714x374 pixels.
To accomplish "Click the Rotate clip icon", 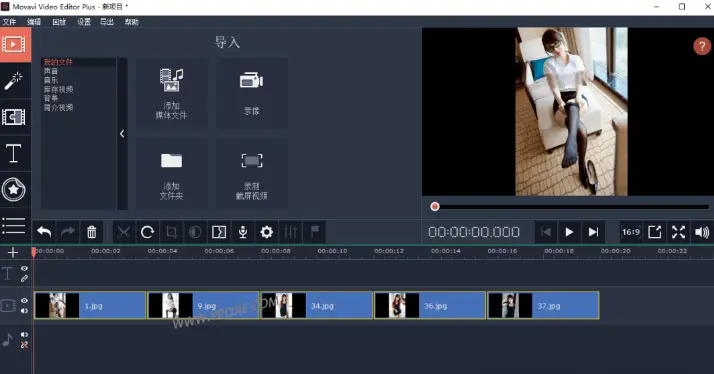I will 147,232.
